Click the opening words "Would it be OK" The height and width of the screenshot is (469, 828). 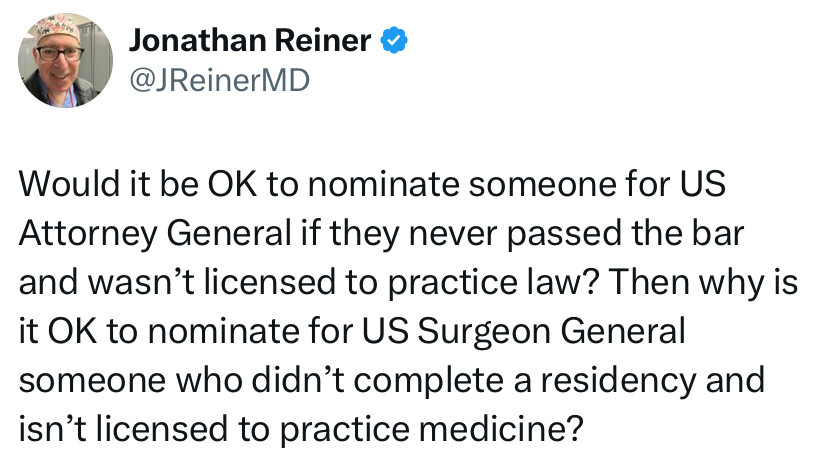point(137,184)
